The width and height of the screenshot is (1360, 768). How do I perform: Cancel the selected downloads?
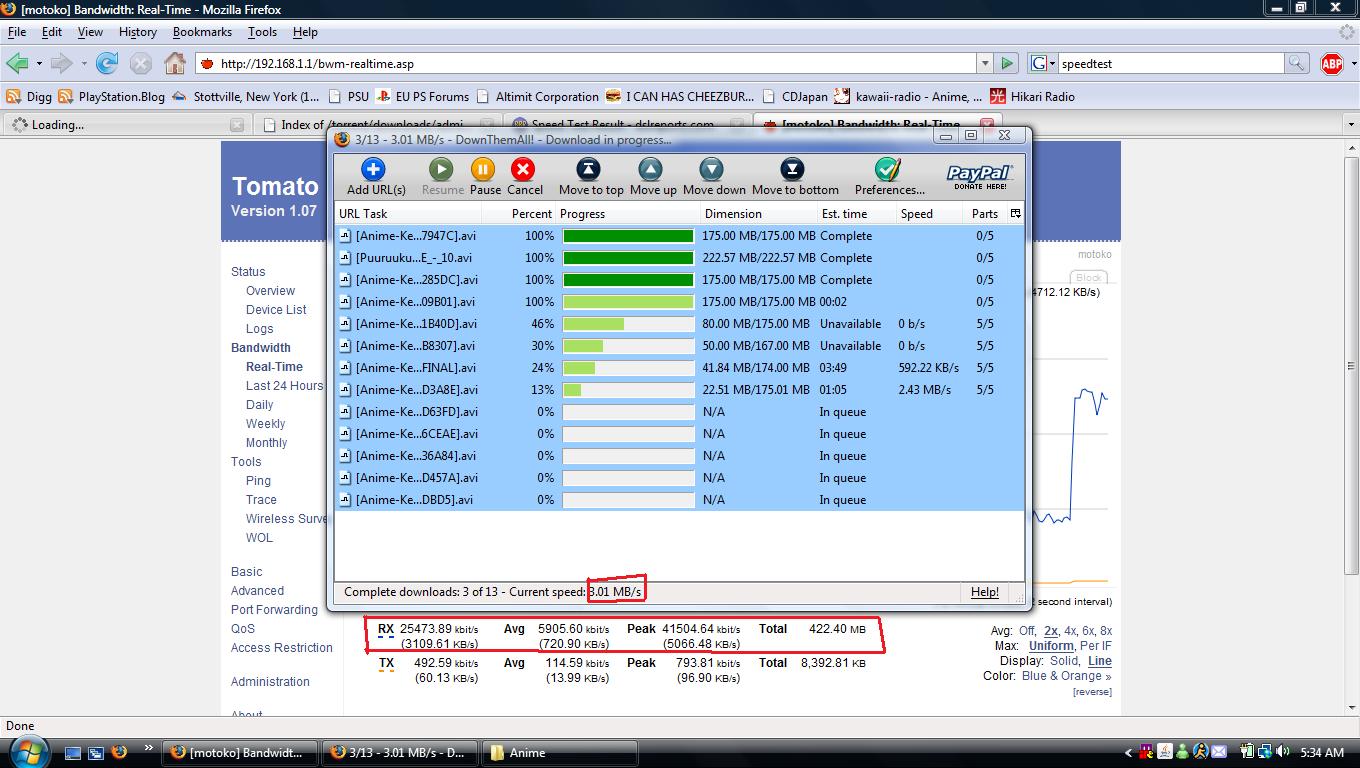523,169
